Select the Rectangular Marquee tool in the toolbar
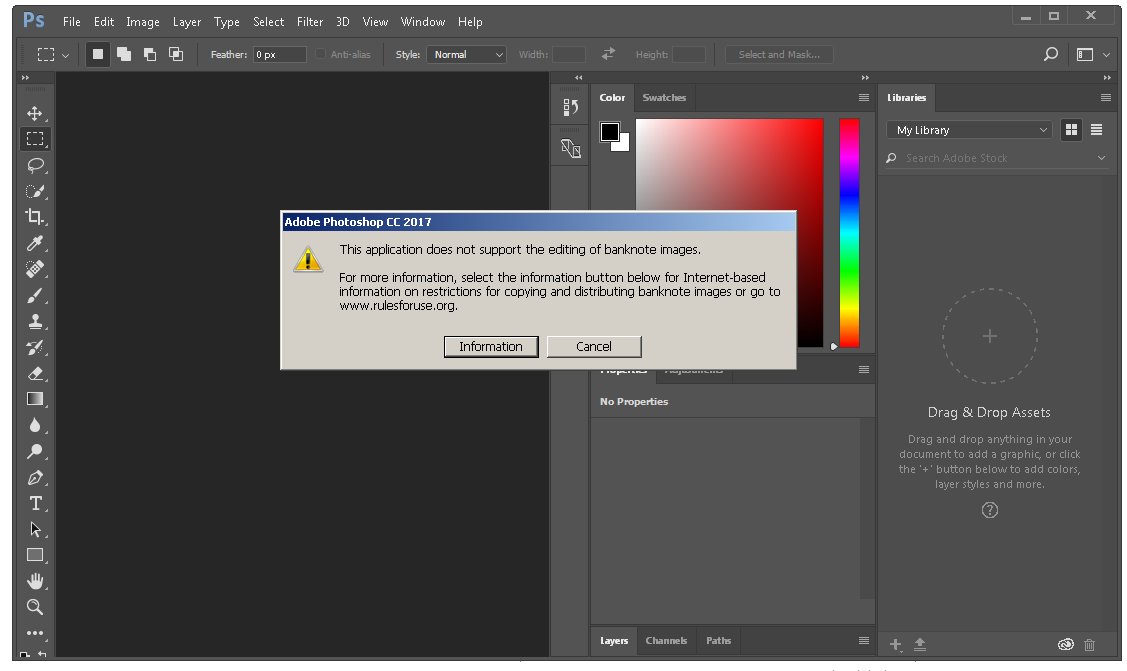This screenshot has width=1127, height=671. coord(34,139)
